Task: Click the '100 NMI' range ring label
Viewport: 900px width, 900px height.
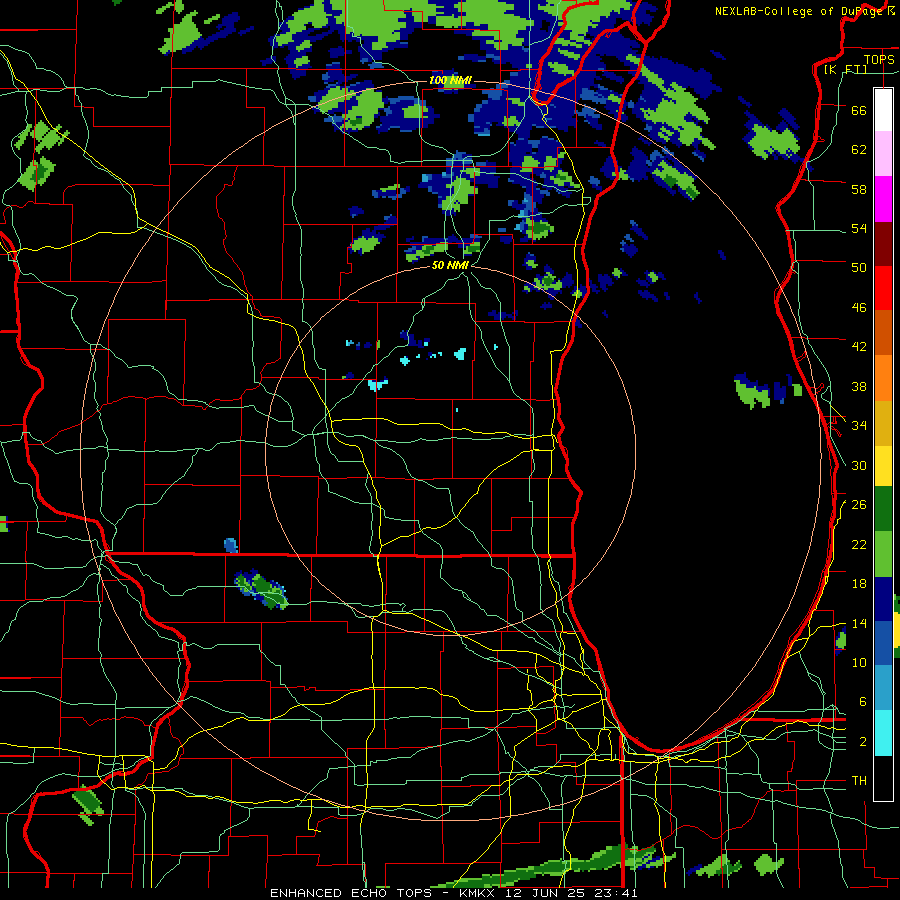Action: pyautogui.click(x=450, y=80)
